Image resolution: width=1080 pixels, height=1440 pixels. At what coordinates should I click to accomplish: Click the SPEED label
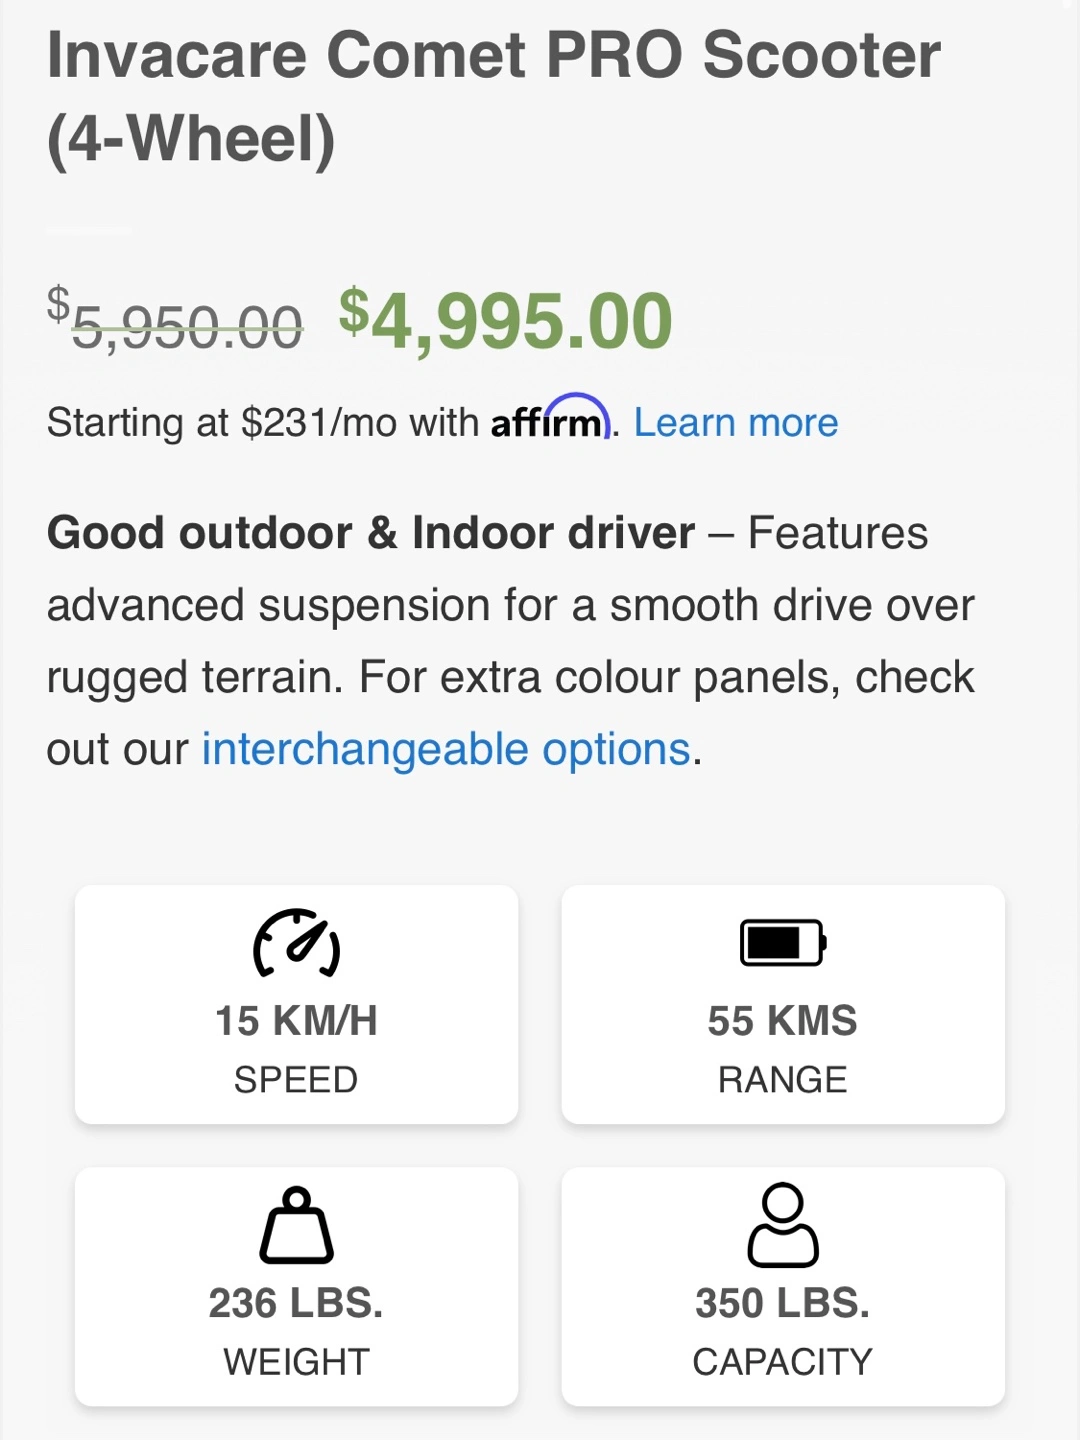(x=296, y=1080)
